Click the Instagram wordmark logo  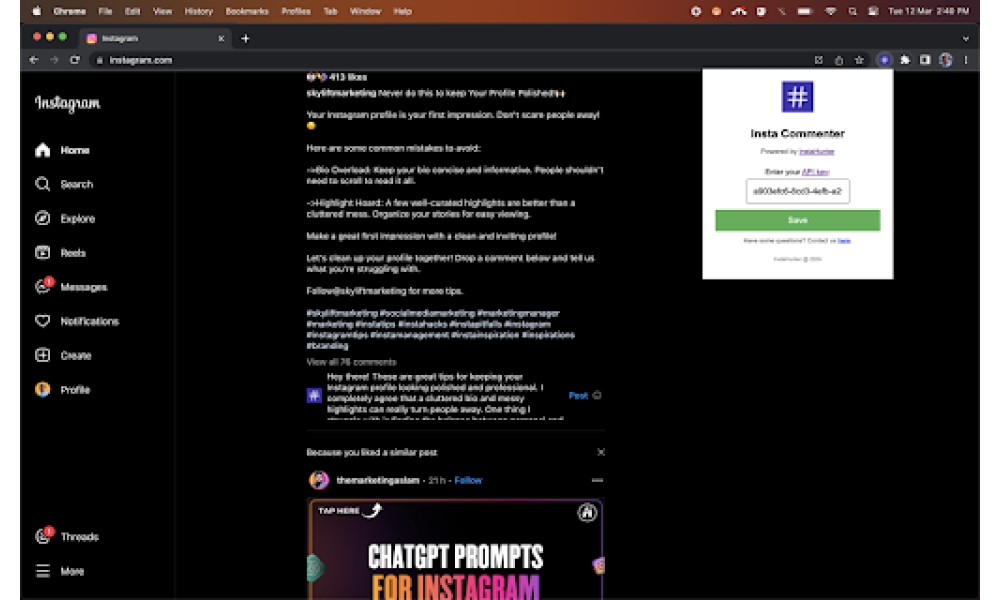point(68,103)
